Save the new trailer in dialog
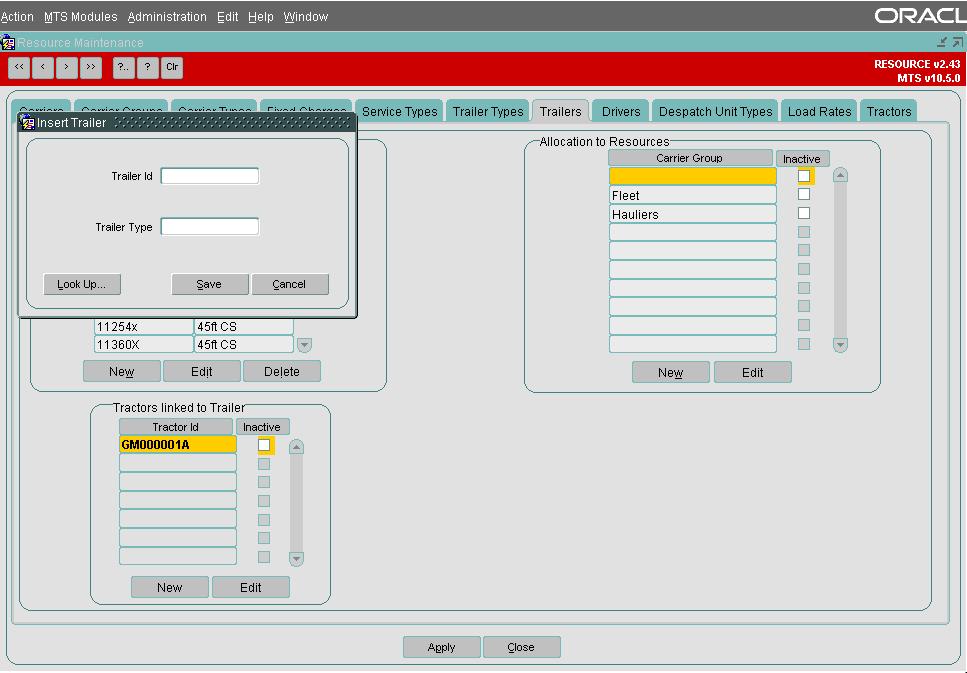967x673 pixels. point(210,284)
